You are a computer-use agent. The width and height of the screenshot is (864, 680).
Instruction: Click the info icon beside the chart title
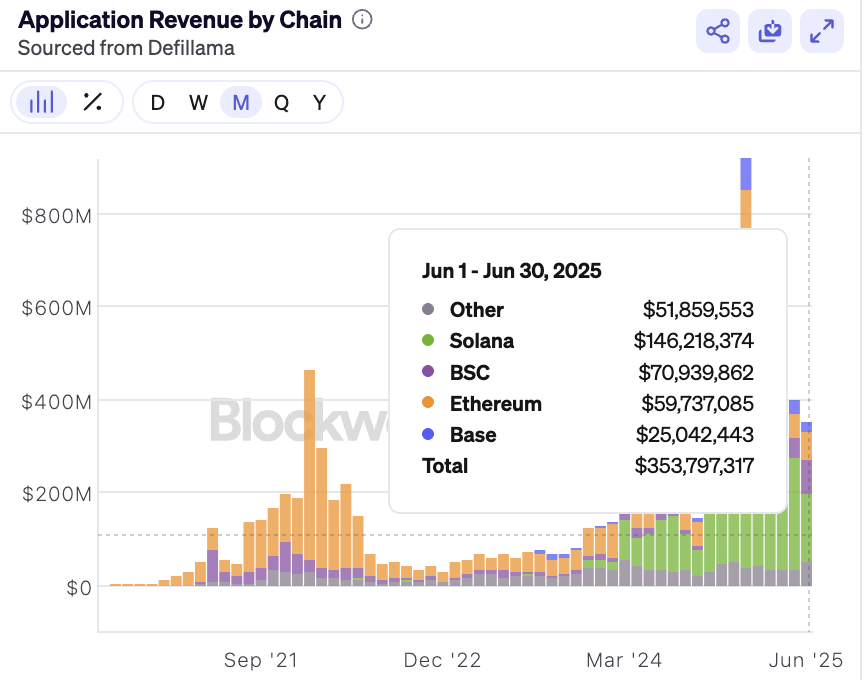362,20
